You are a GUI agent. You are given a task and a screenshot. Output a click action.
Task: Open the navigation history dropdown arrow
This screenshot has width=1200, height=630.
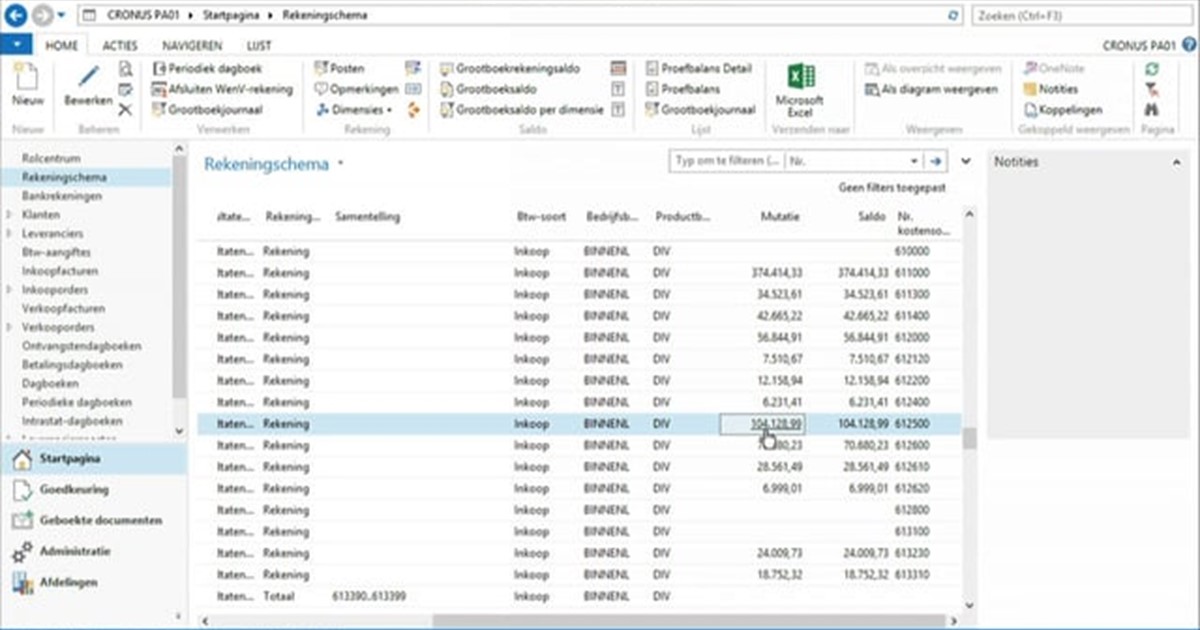pos(62,16)
